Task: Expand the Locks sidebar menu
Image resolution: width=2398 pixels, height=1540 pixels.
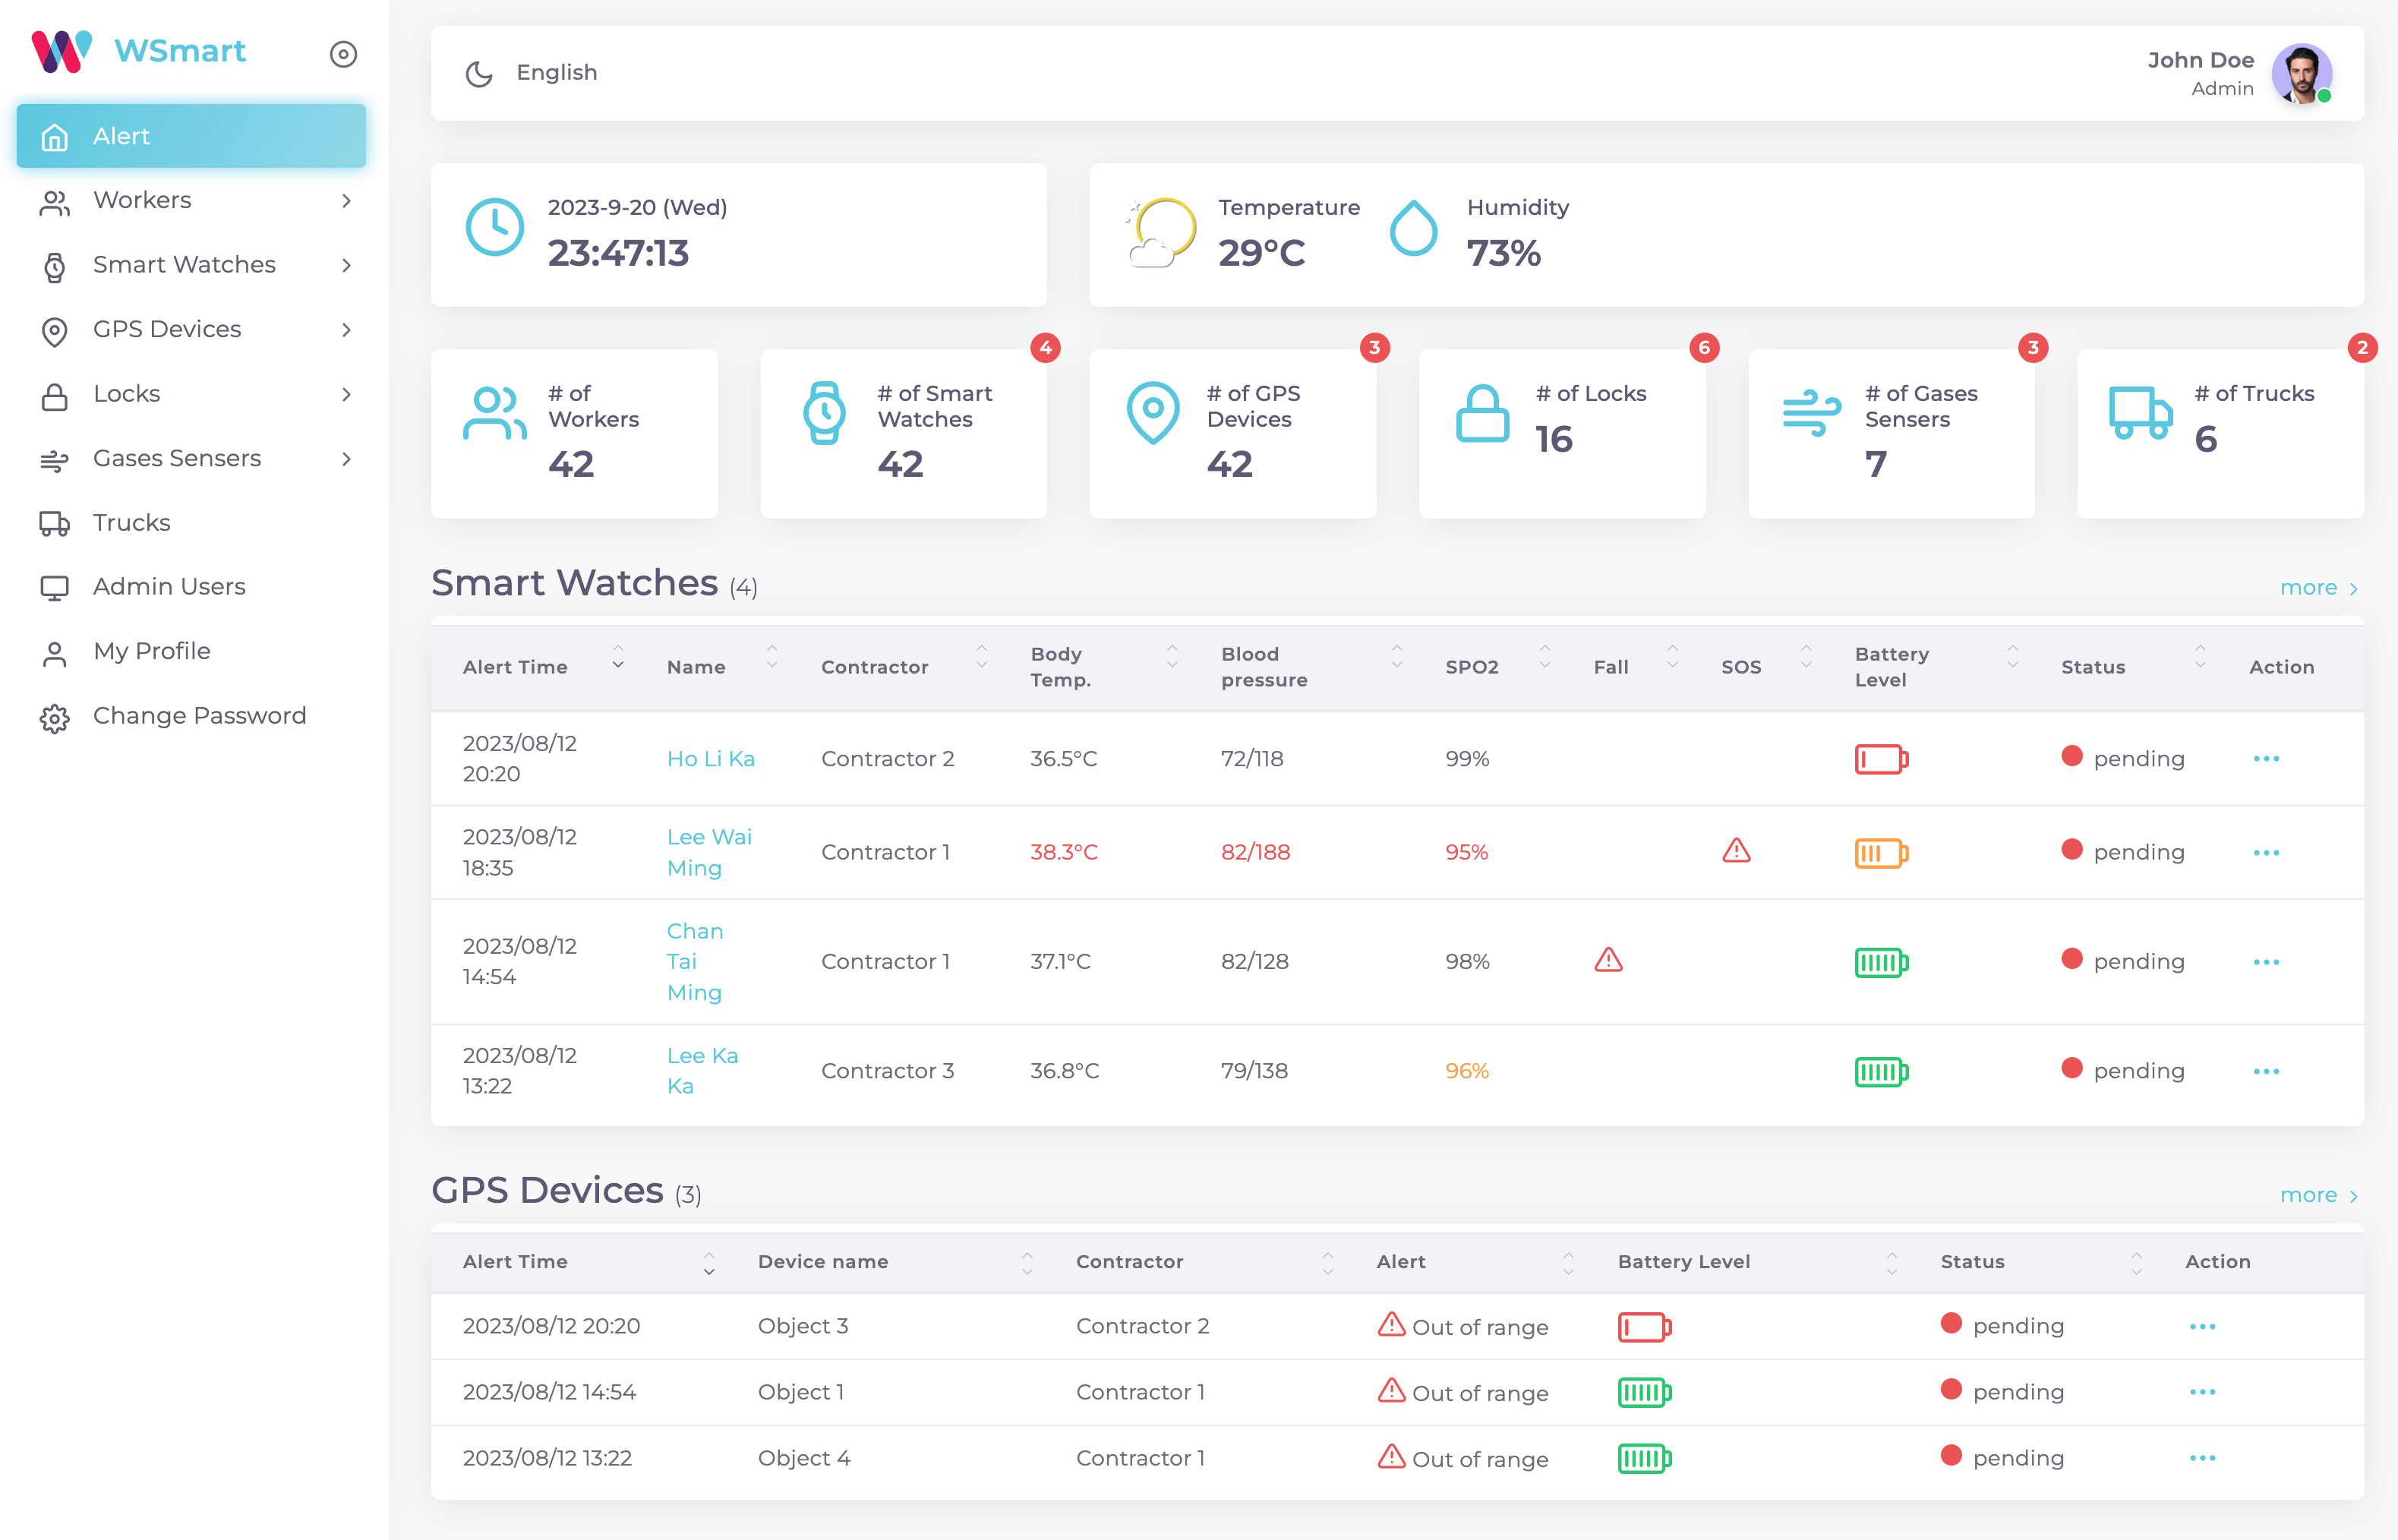Action: pyautogui.click(x=191, y=394)
